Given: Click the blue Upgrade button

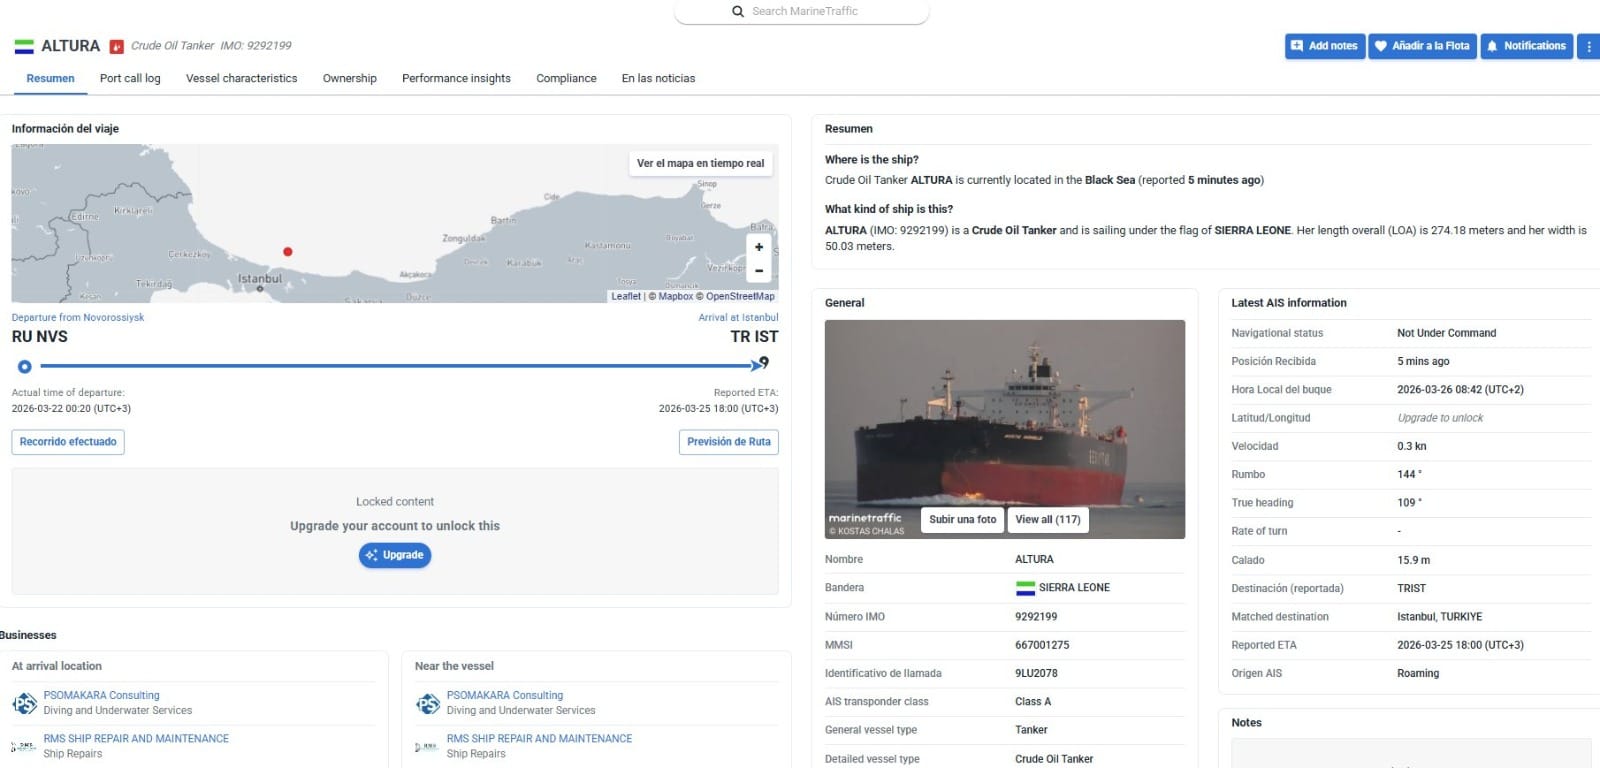Looking at the screenshot, I should pos(395,555).
